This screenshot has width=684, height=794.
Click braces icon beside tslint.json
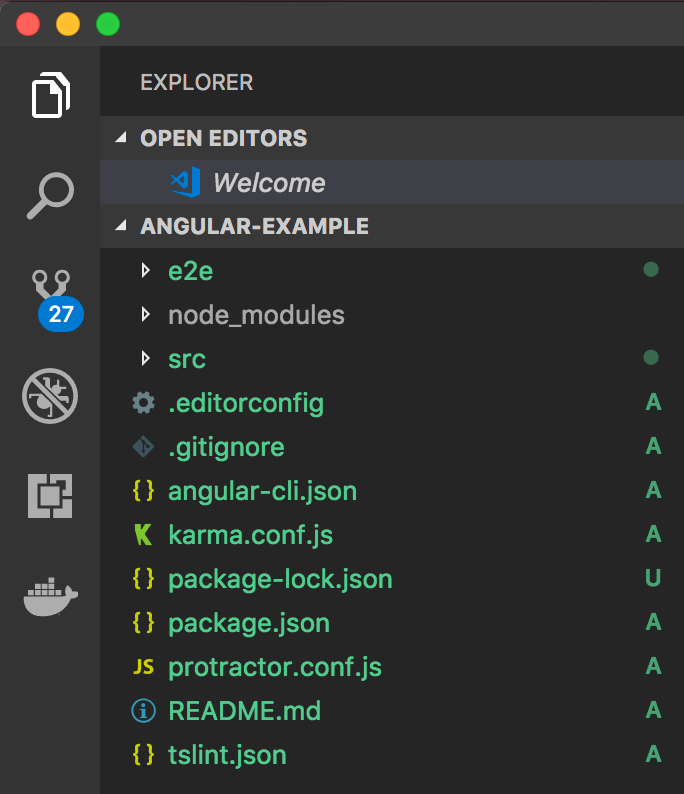click(x=143, y=755)
